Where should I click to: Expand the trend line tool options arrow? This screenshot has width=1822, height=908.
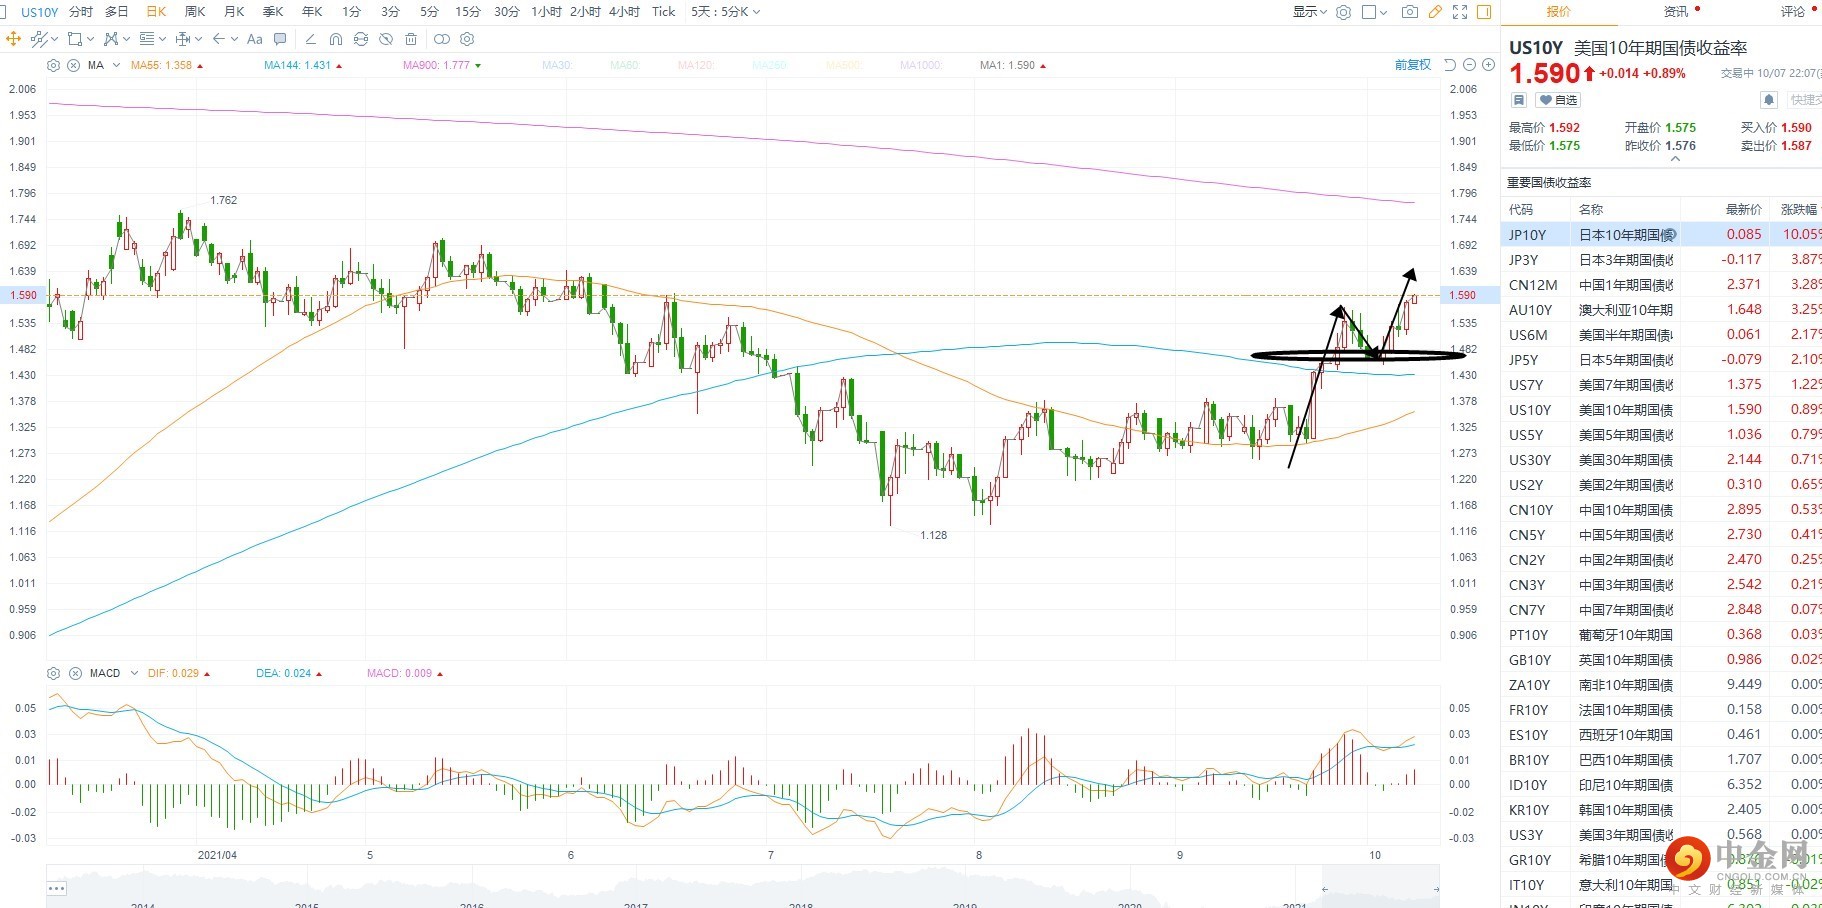(x=53, y=39)
